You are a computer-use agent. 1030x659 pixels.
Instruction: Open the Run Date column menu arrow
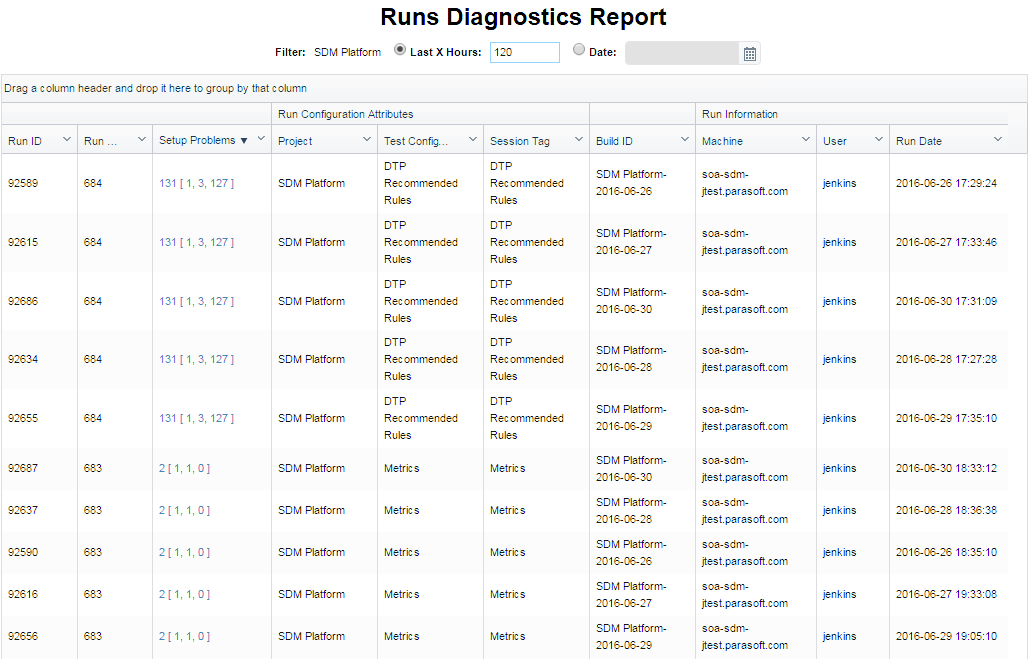pos(998,139)
